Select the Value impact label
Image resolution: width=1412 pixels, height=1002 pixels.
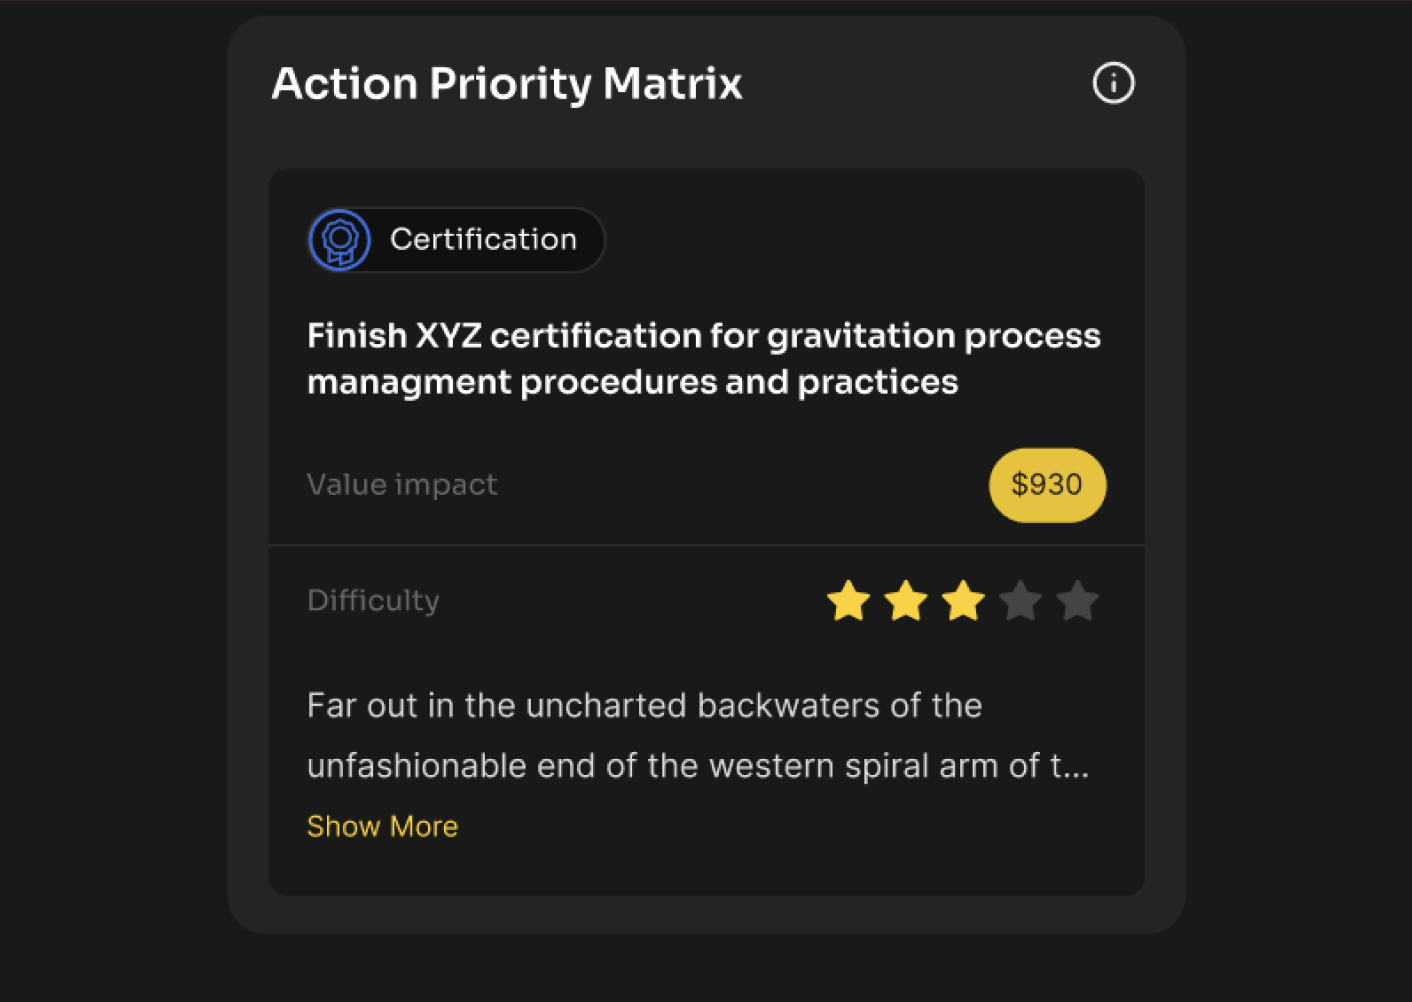click(402, 485)
